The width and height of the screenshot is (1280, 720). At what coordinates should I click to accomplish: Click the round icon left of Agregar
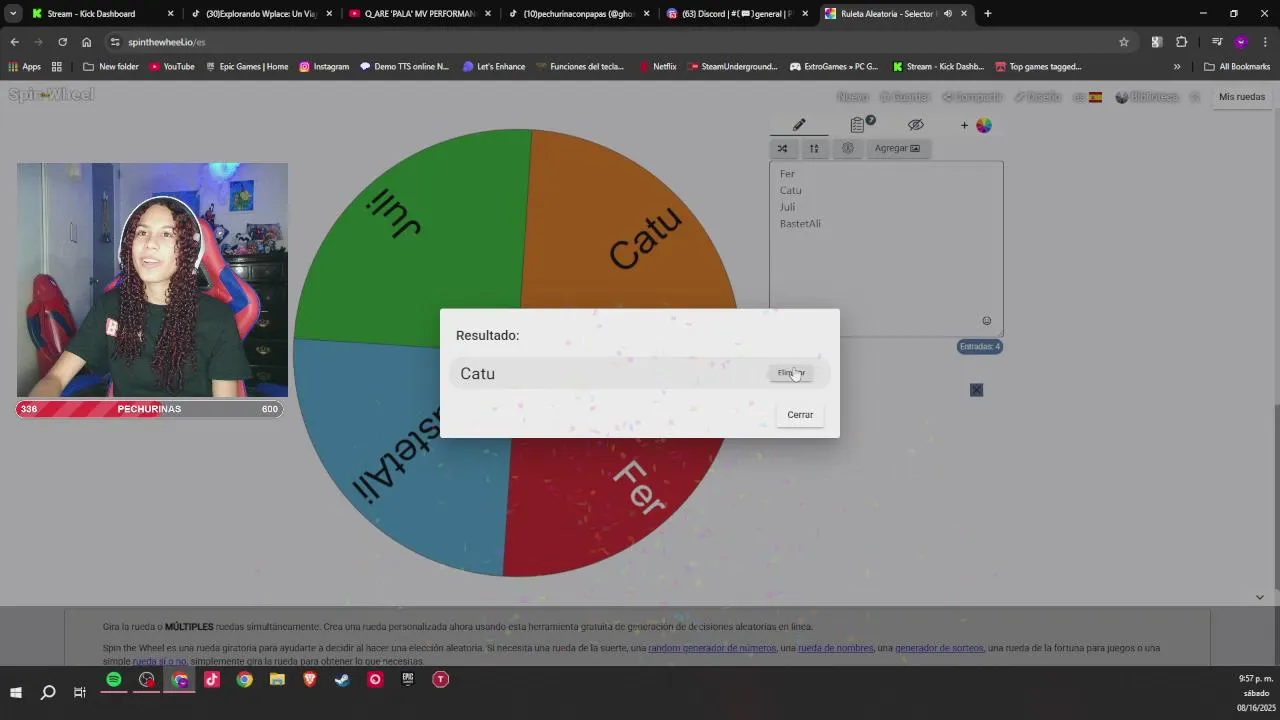848,148
